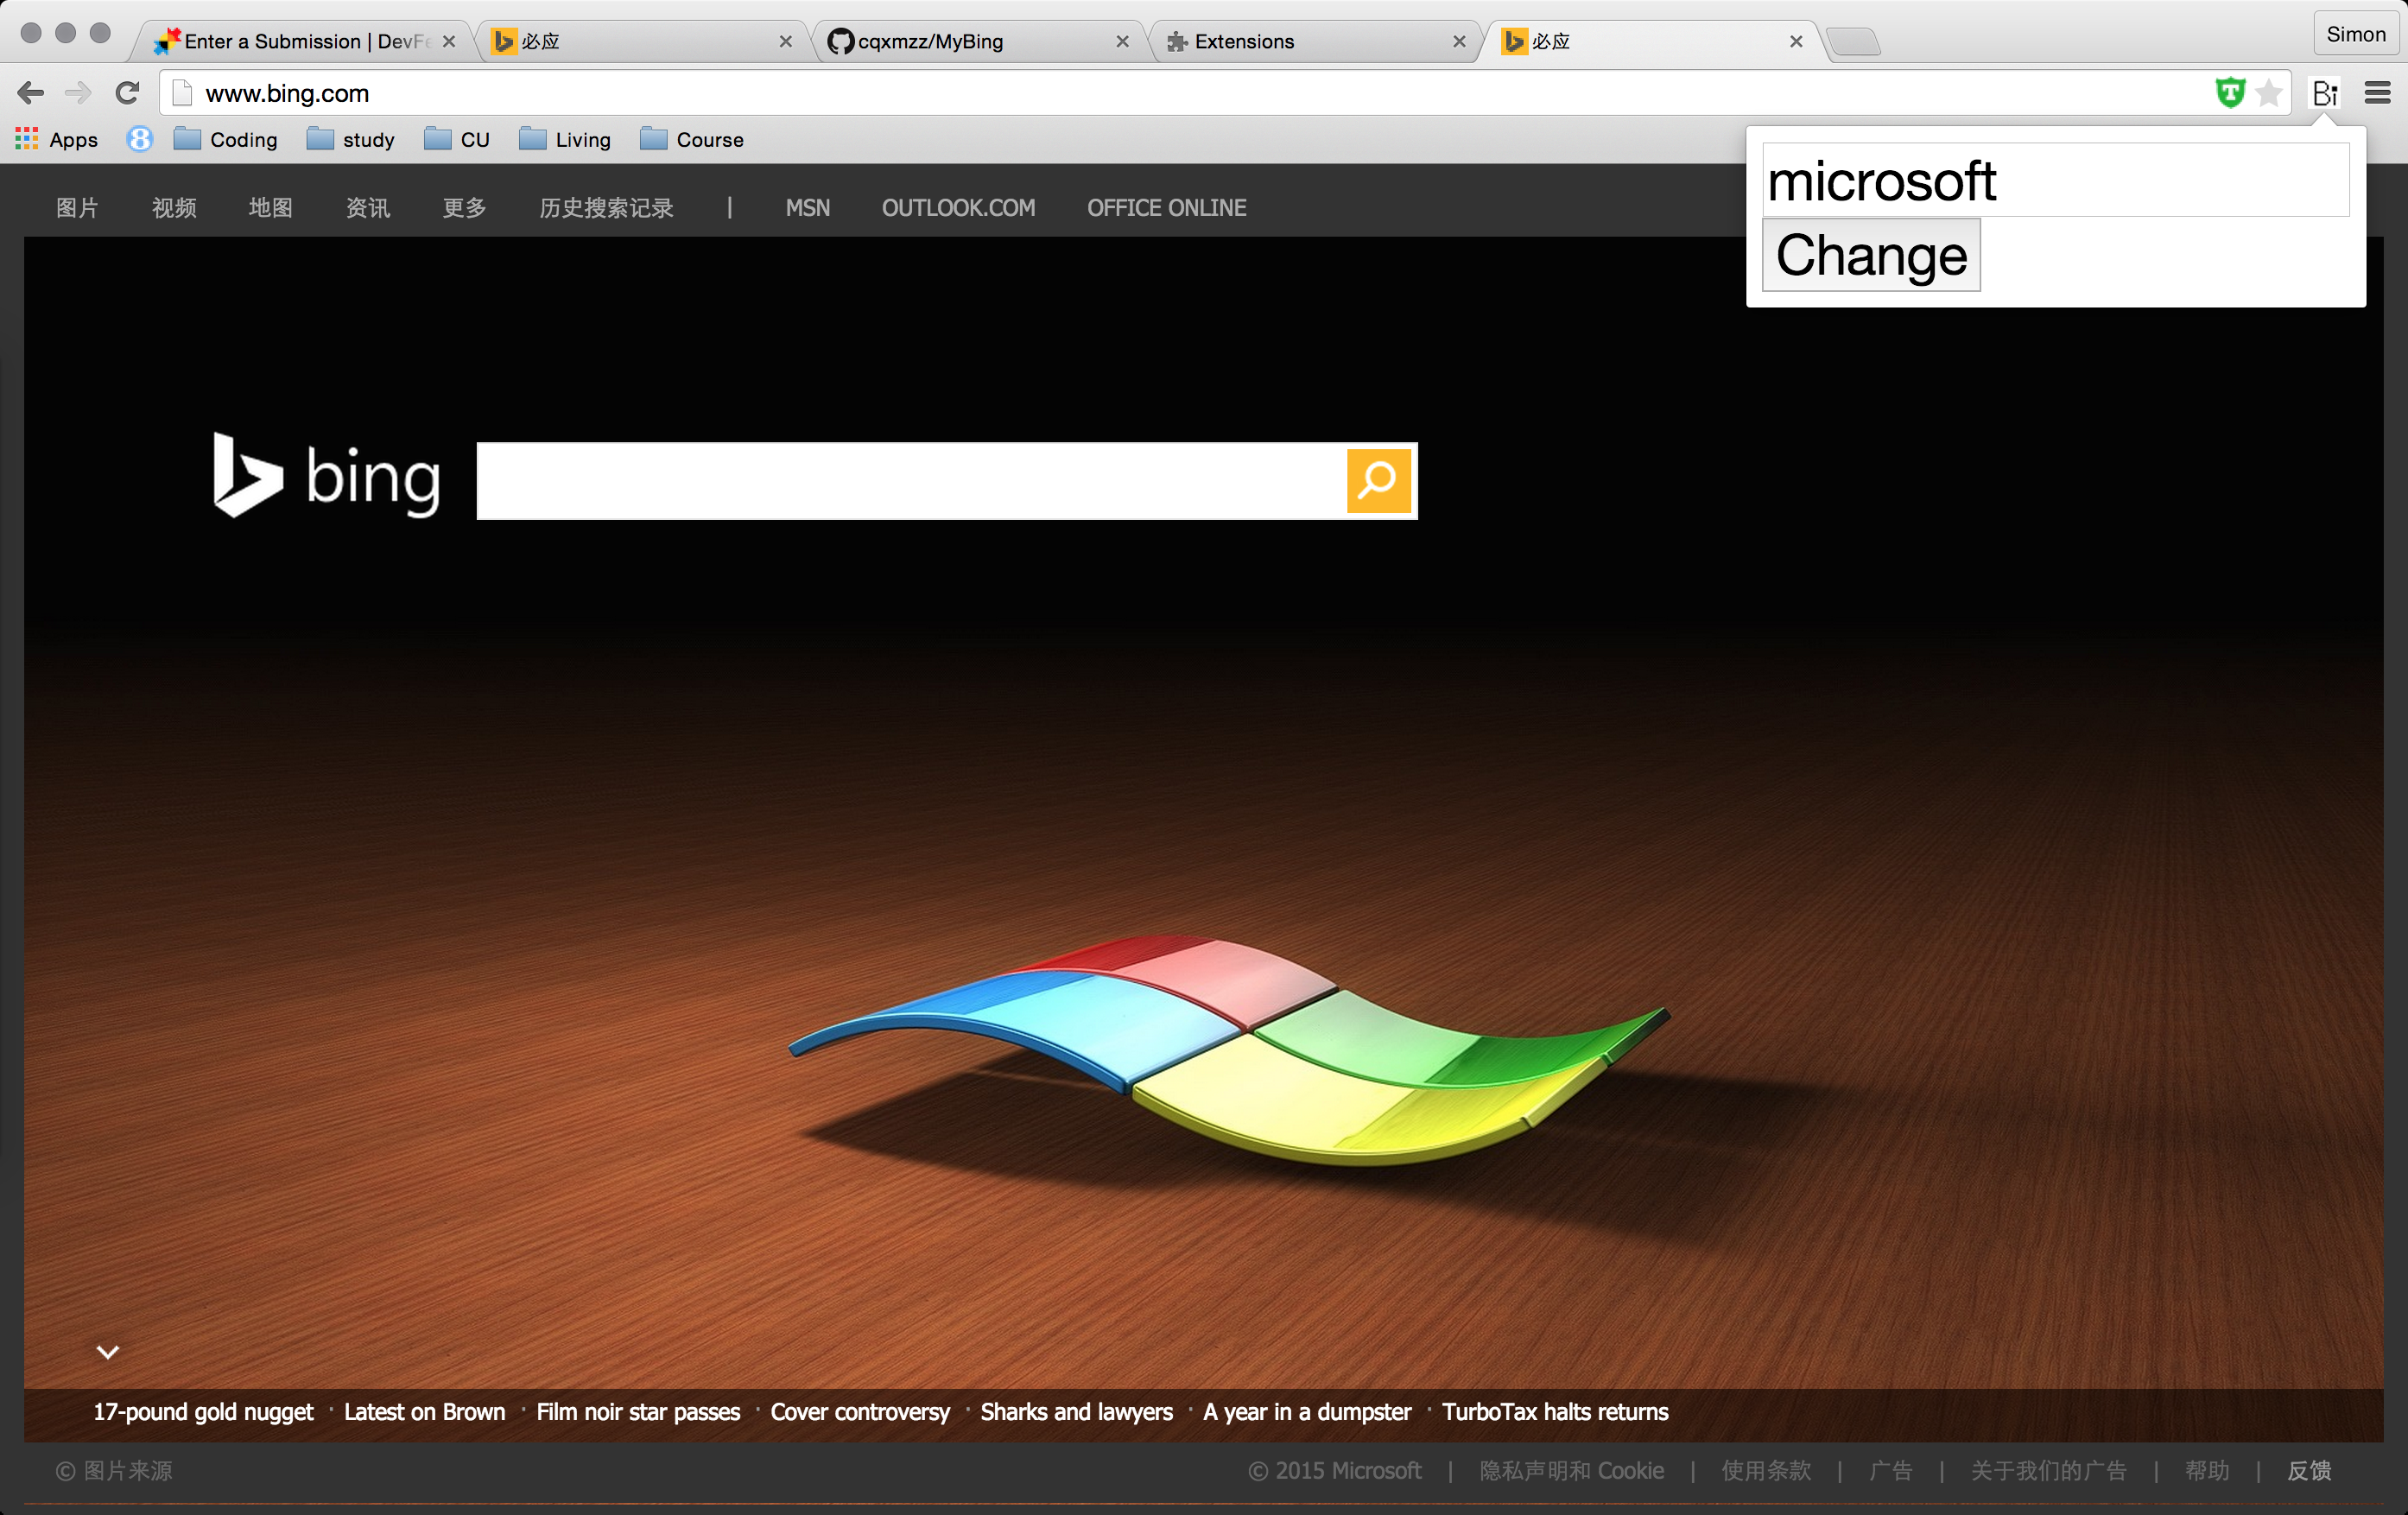The width and height of the screenshot is (2408, 1515).
Task: Switch to the Extensions tab
Action: tap(1244, 41)
